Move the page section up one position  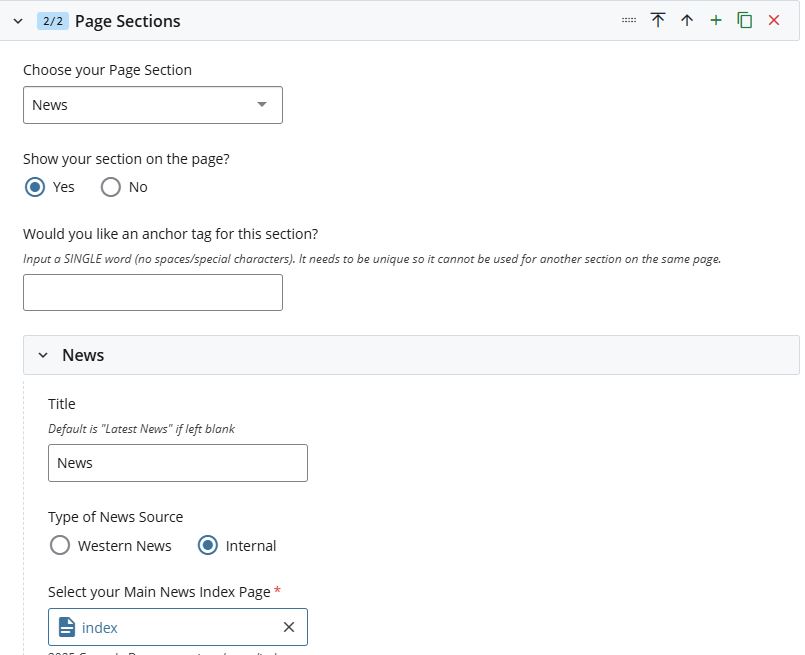[687, 20]
